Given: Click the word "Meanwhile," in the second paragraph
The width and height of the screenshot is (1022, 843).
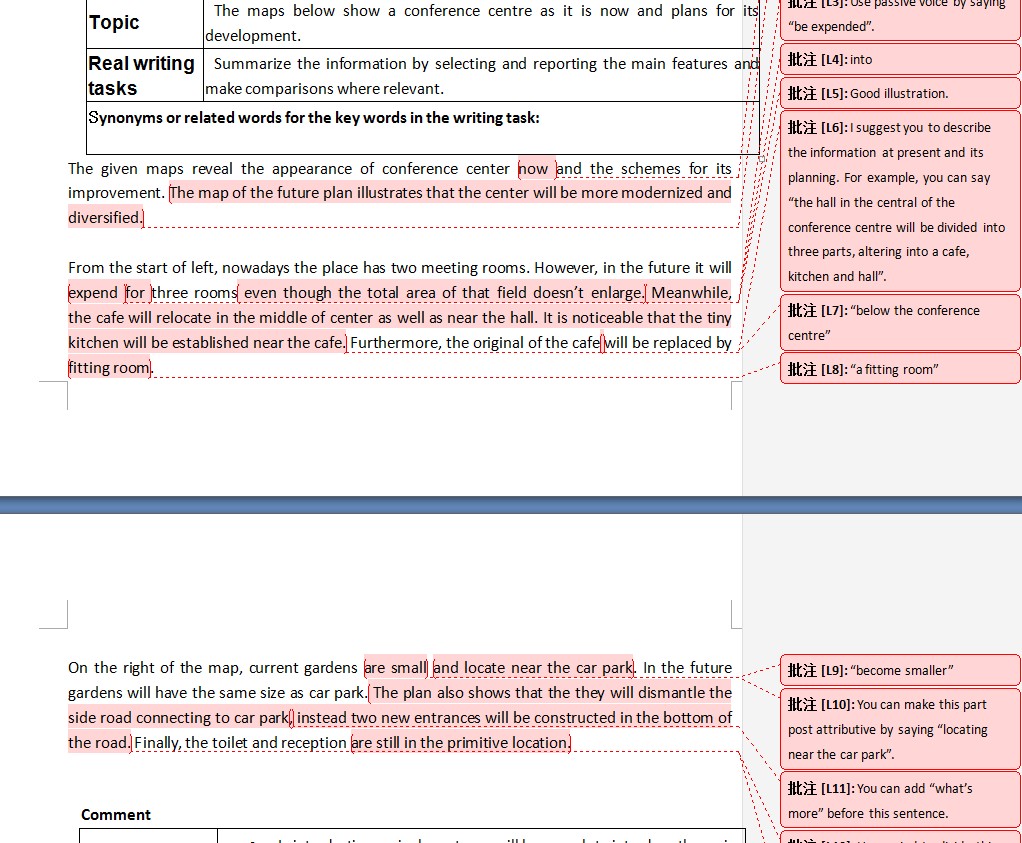Looking at the screenshot, I should point(692,293).
